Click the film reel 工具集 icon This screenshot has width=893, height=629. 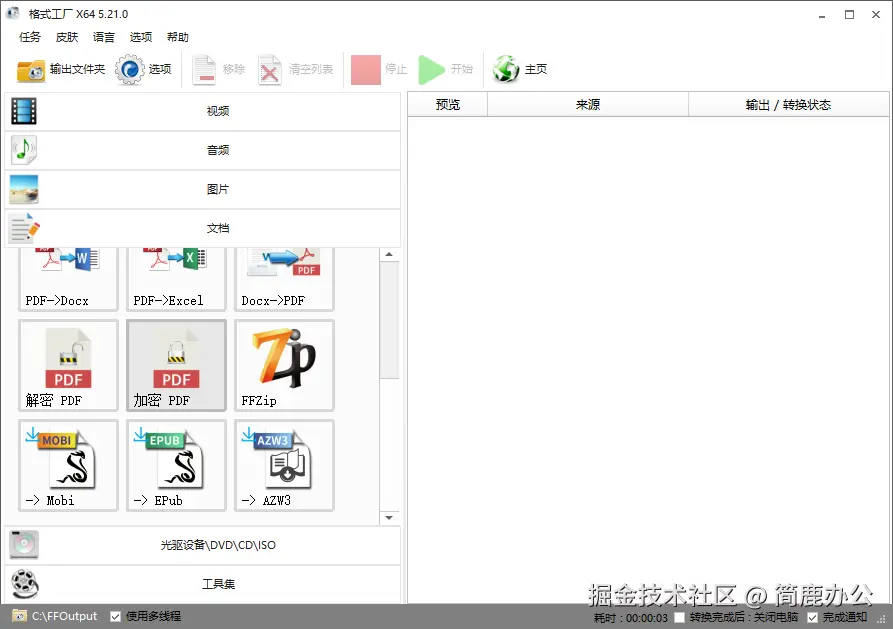click(24, 584)
